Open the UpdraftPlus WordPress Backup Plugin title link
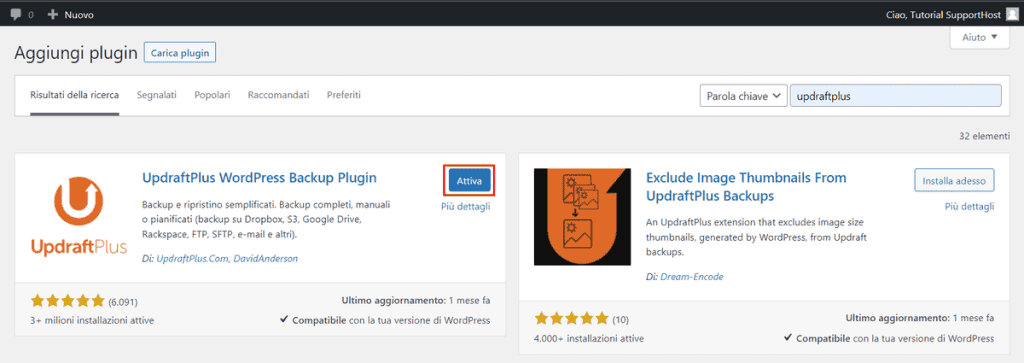The height and width of the screenshot is (363, 1024). [259, 178]
